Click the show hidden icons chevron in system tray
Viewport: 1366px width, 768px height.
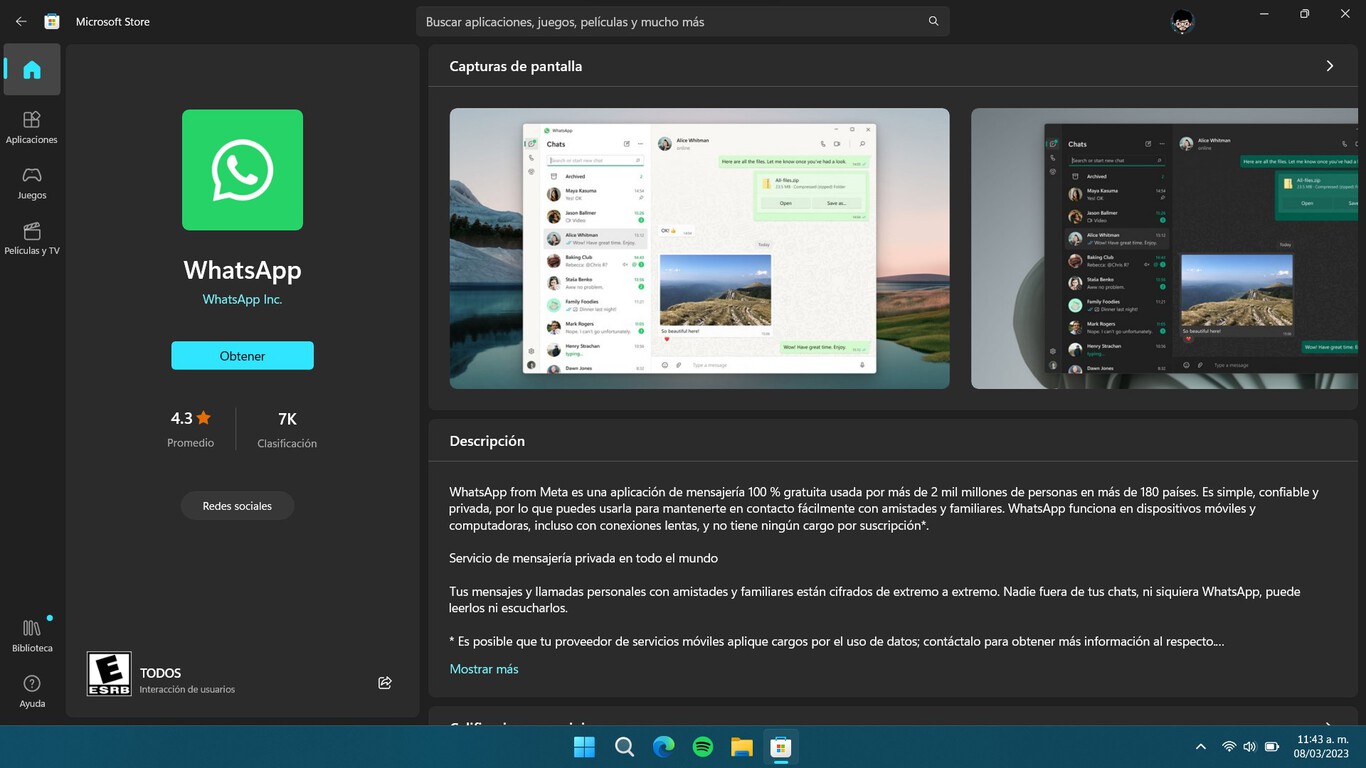[1200, 746]
